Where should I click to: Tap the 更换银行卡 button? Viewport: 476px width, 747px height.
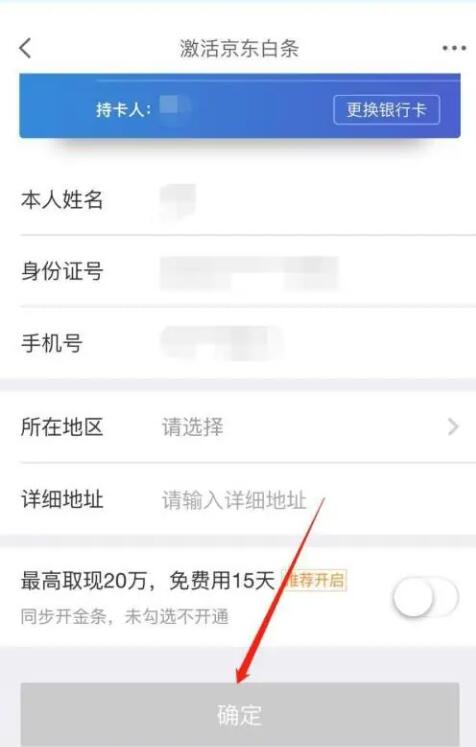click(x=386, y=110)
